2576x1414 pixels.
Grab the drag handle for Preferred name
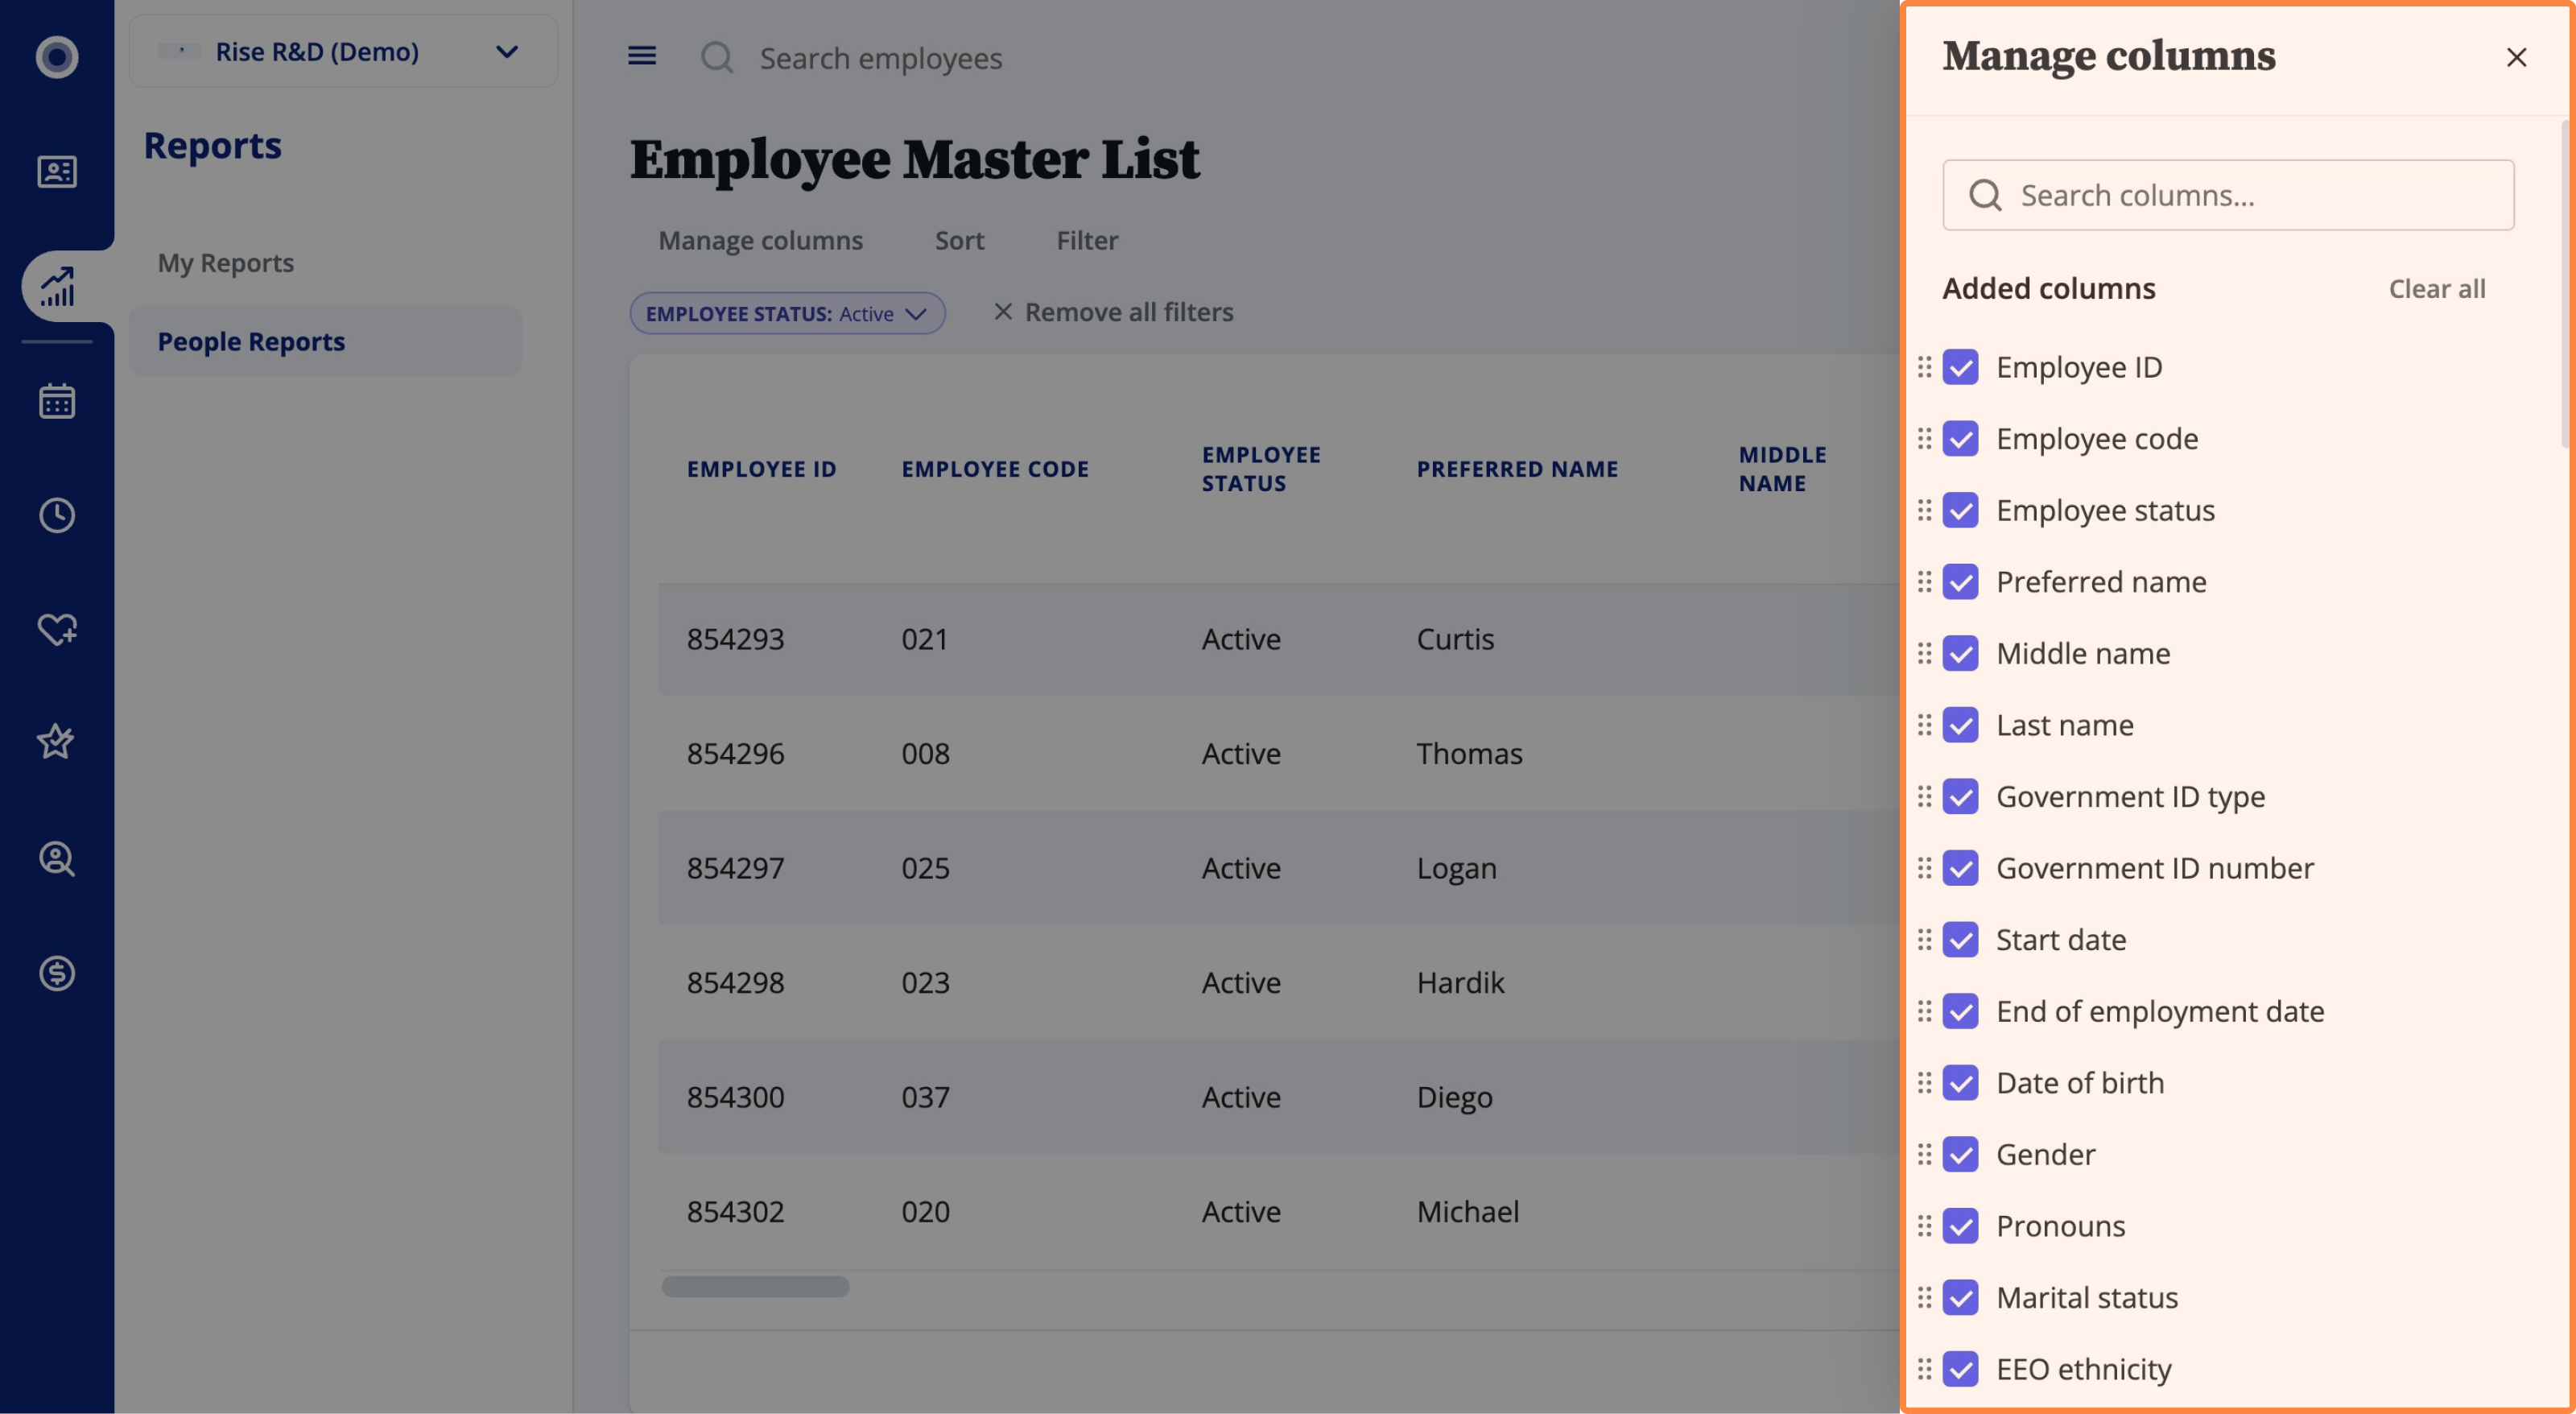point(1924,581)
